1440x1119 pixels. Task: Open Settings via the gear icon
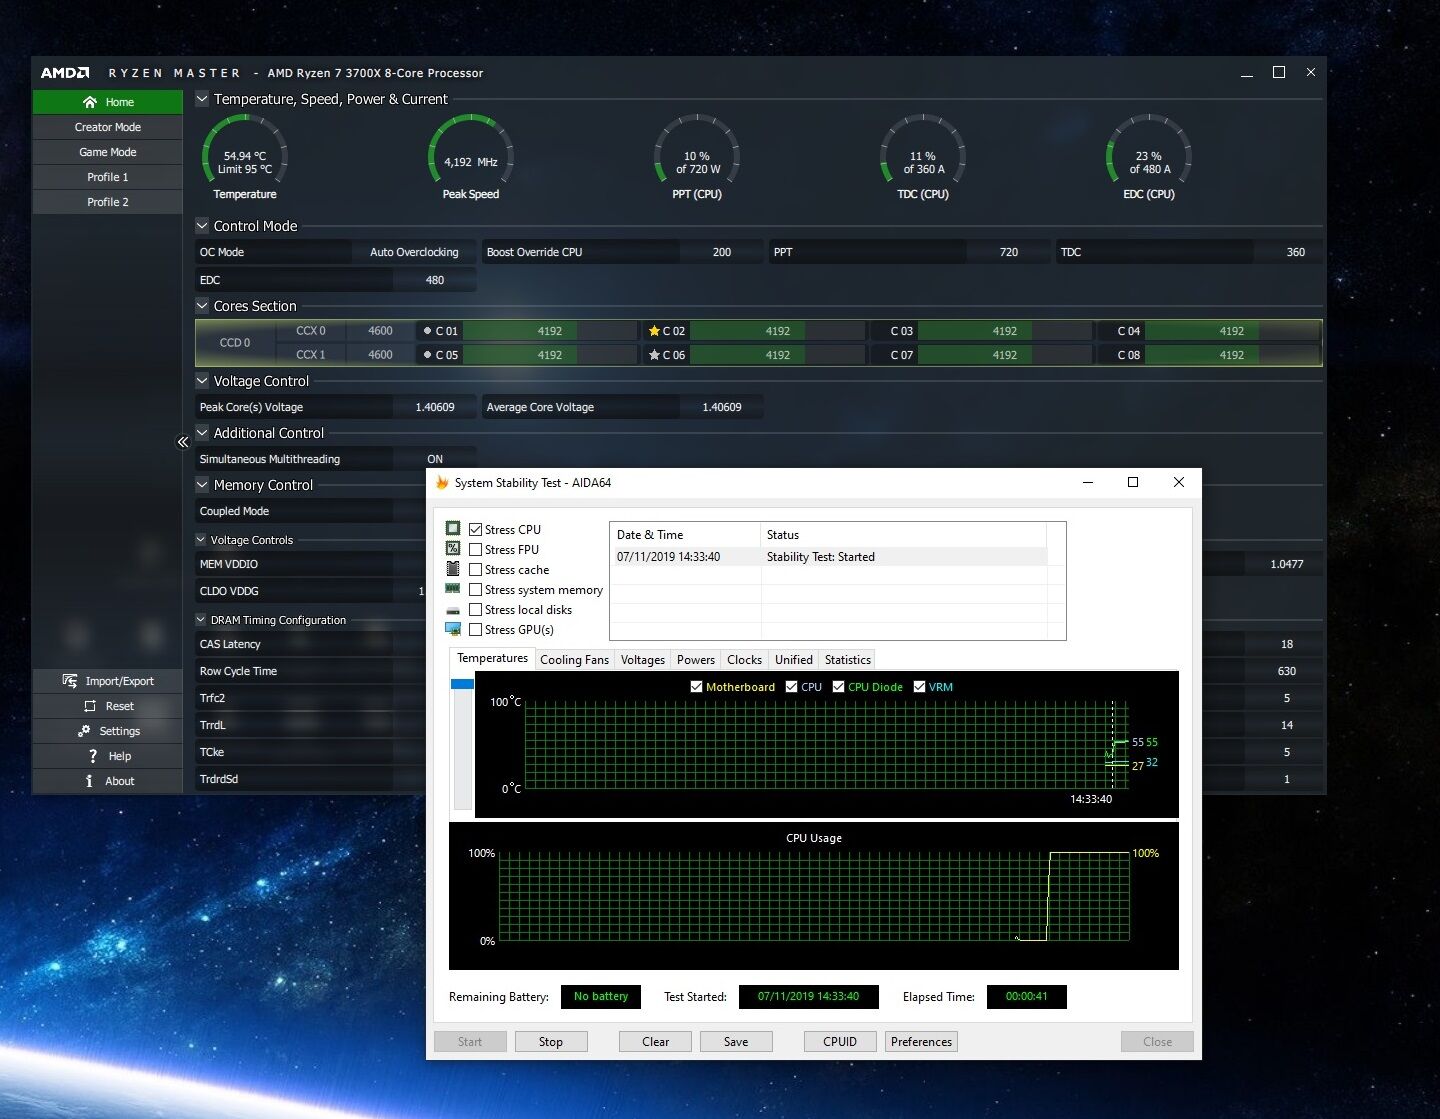[84, 731]
